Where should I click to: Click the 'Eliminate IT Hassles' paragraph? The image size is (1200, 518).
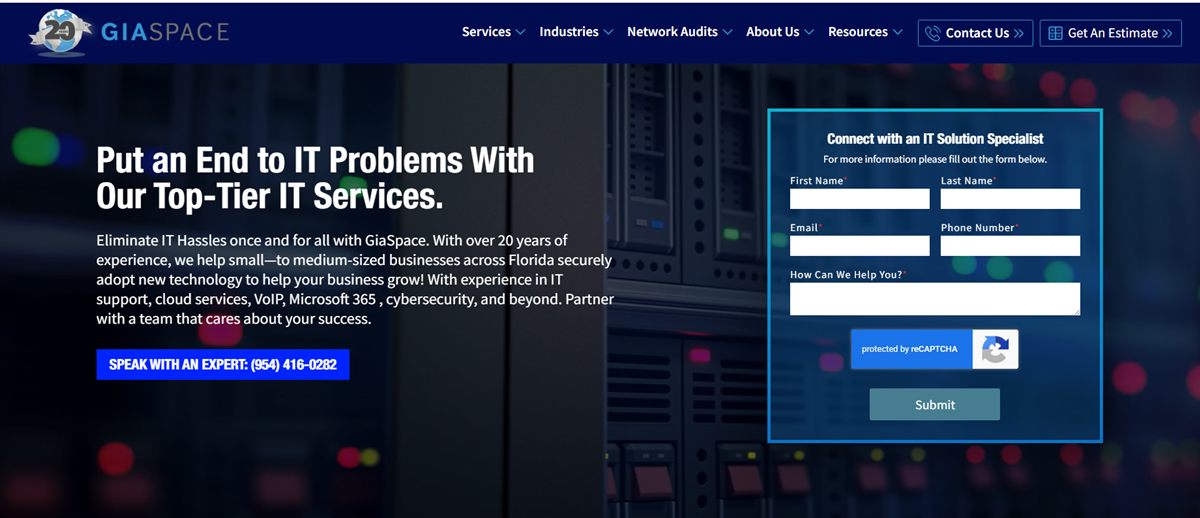[x=355, y=280]
